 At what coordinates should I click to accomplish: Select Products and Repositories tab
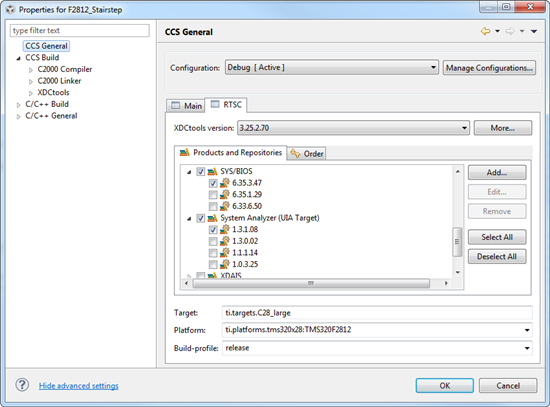click(230, 153)
